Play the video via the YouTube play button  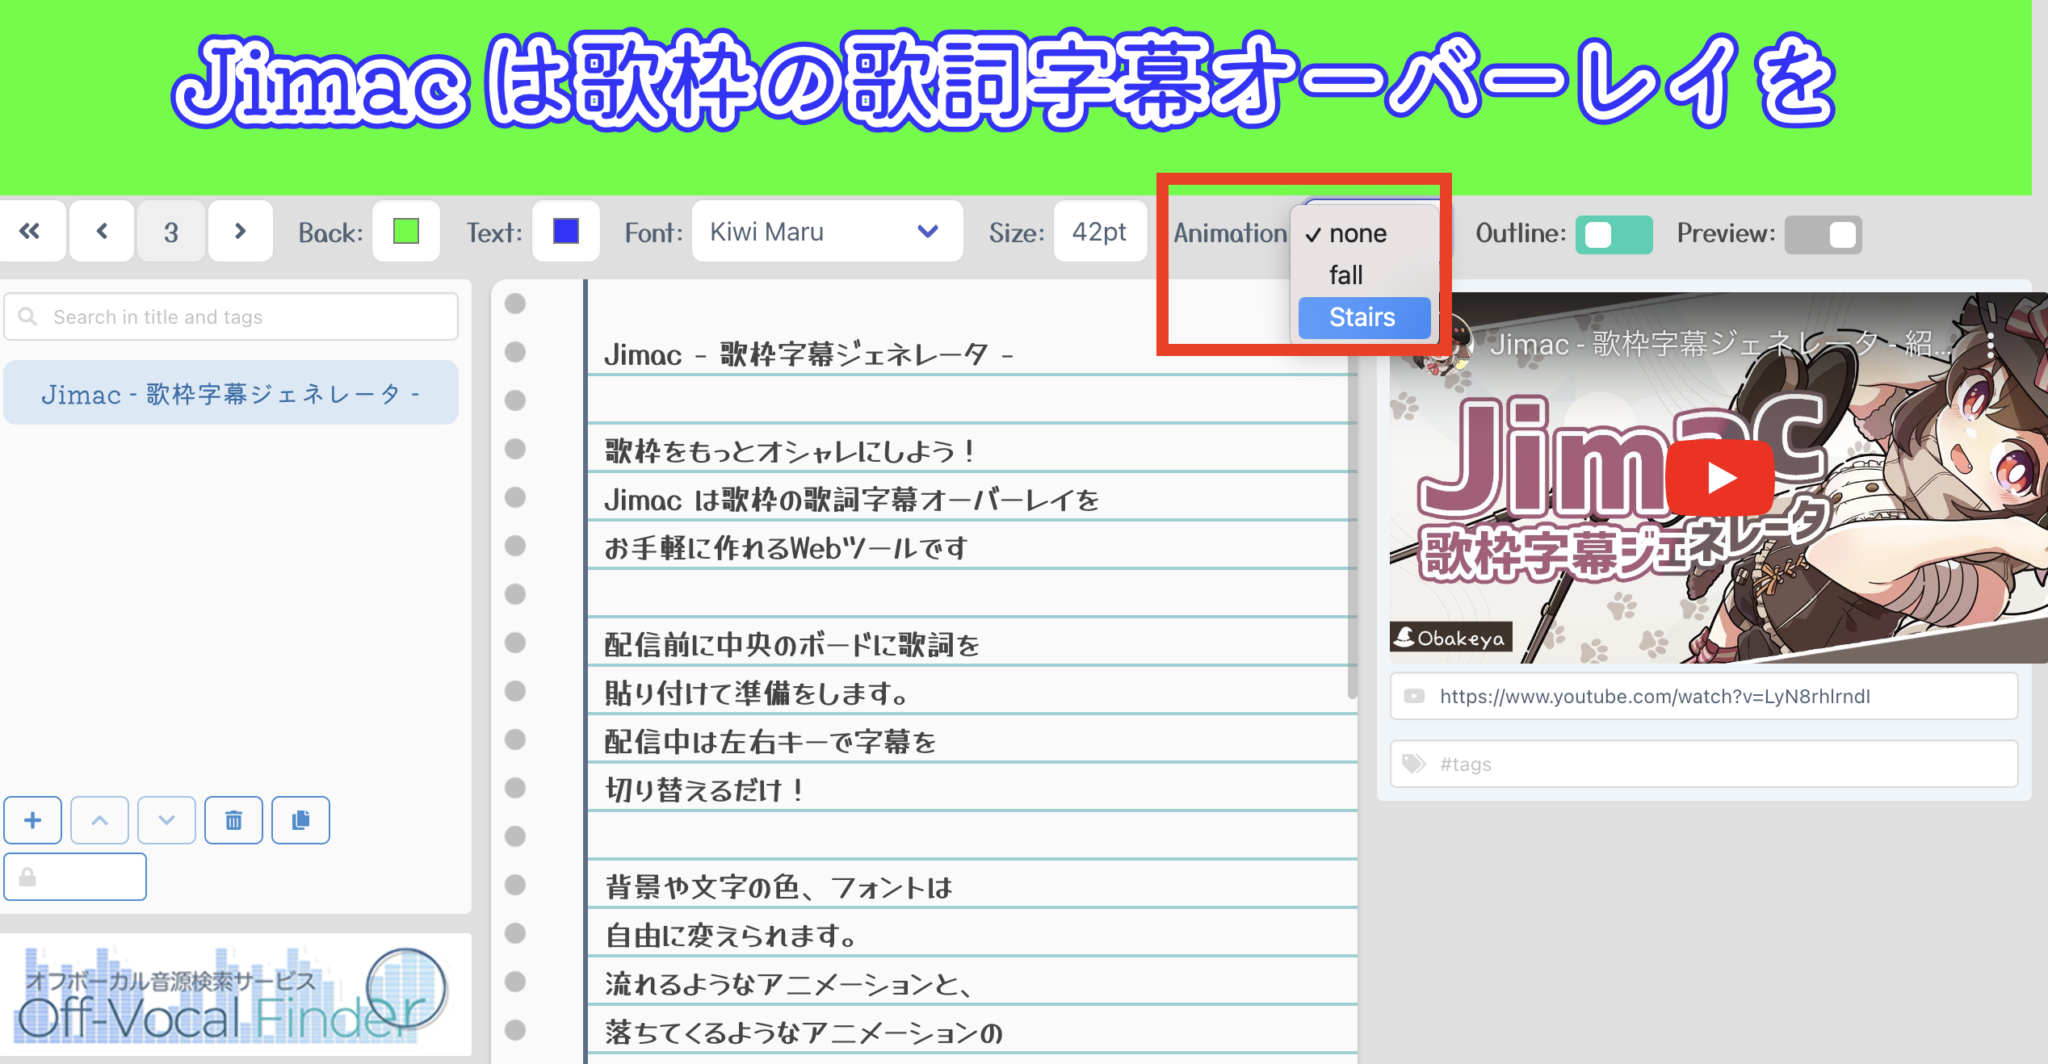pos(1722,477)
